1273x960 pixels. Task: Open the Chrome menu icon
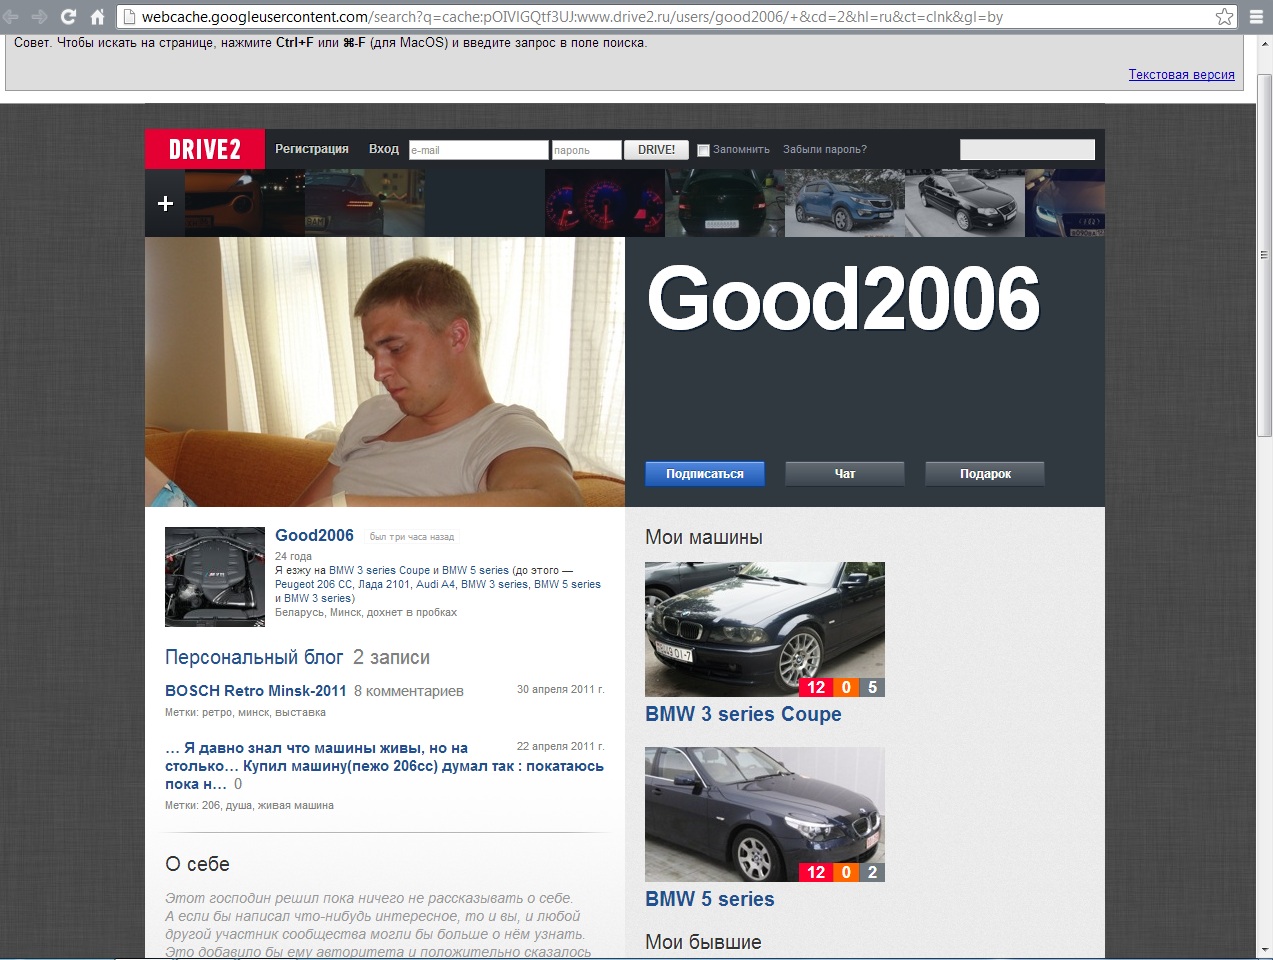pyautogui.click(x=1256, y=16)
